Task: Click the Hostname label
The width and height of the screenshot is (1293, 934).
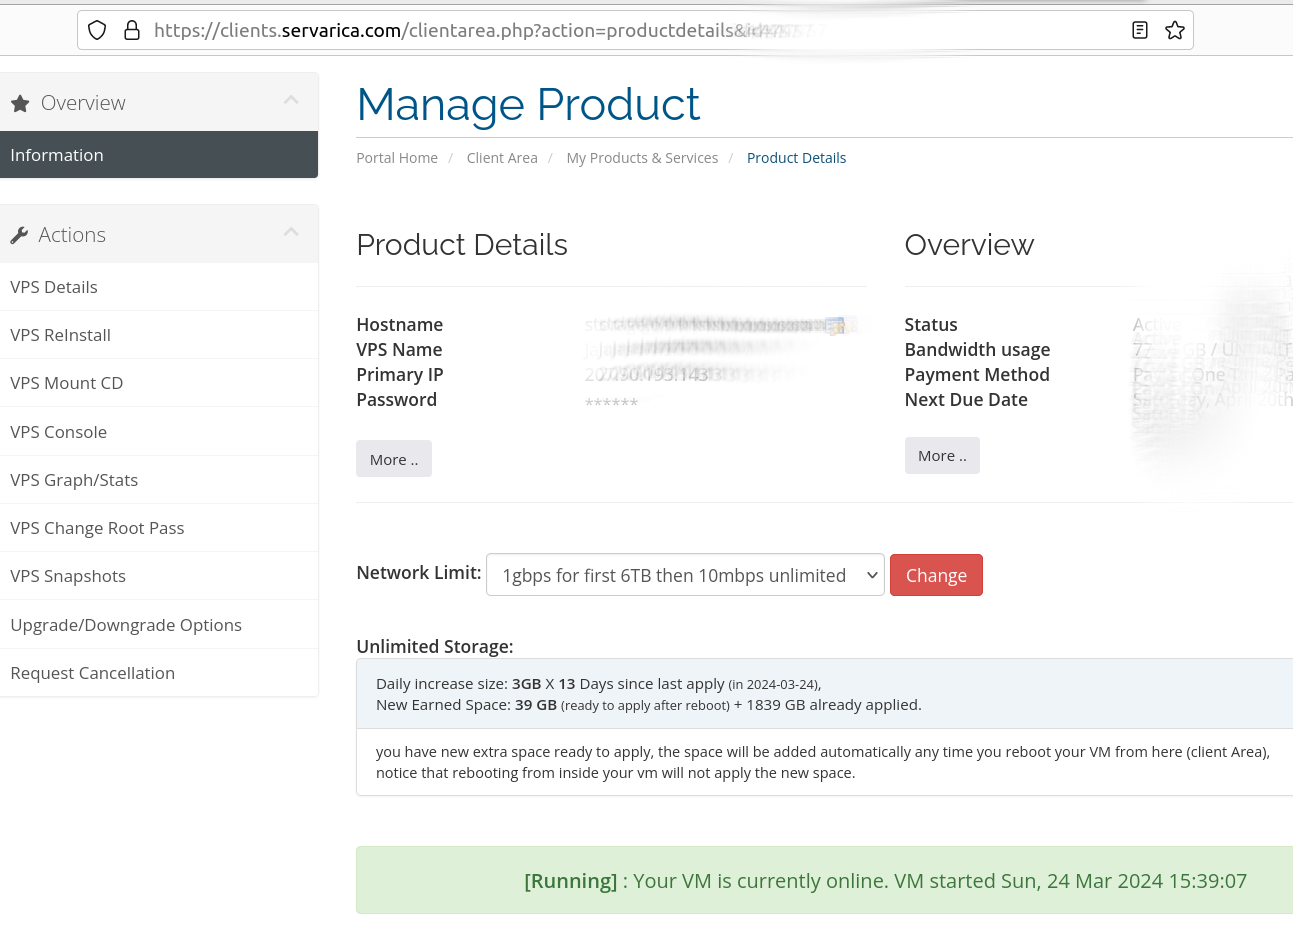Action: (399, 325)
